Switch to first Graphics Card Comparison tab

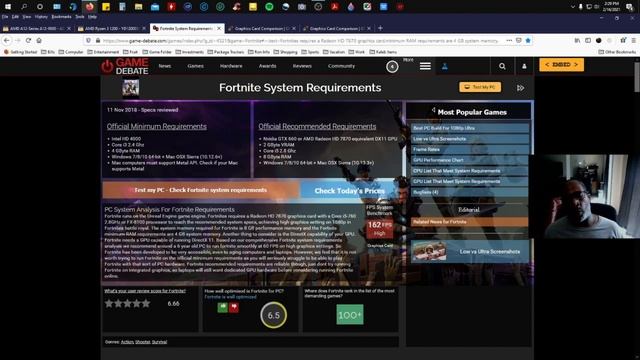262,29
